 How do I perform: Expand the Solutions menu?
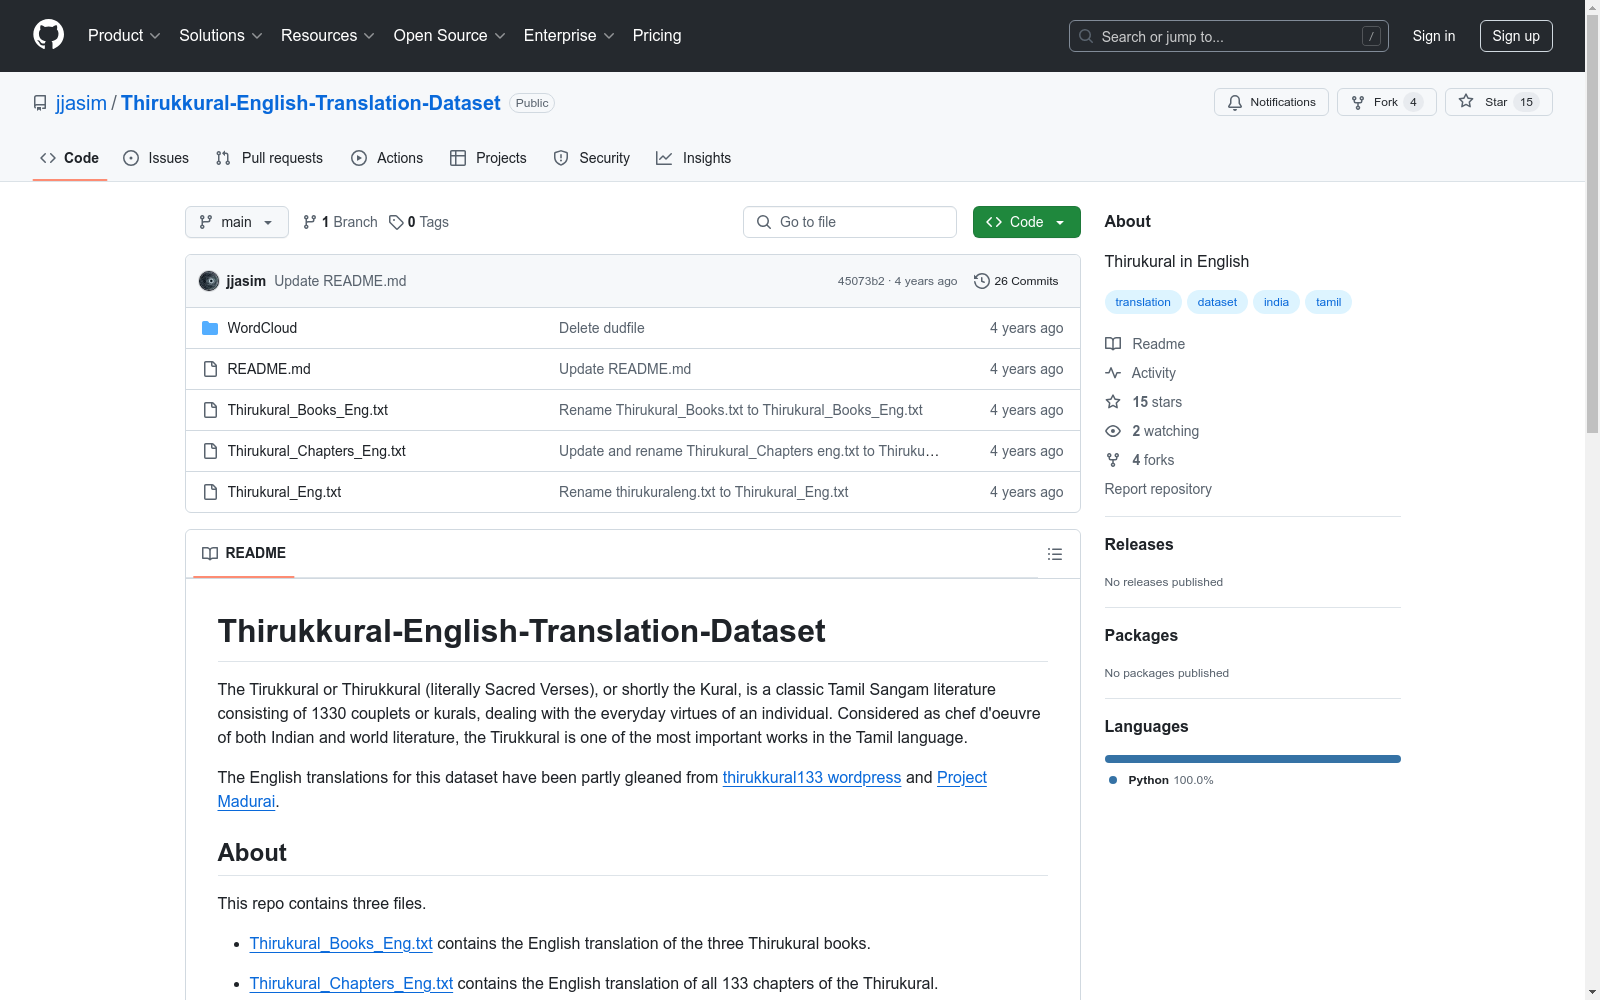pyautogui.click(x=220, y=35)
